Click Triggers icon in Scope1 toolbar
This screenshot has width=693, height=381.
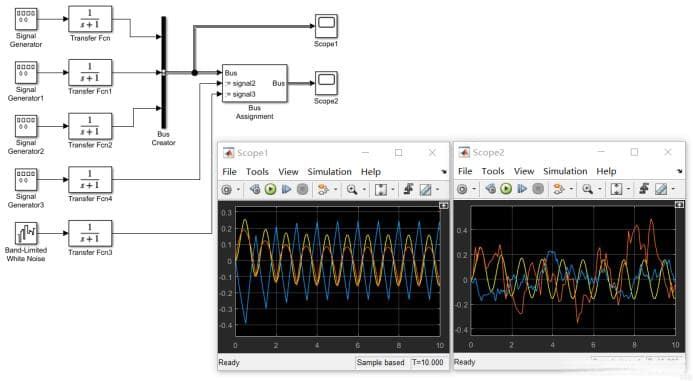coord(408,190)
